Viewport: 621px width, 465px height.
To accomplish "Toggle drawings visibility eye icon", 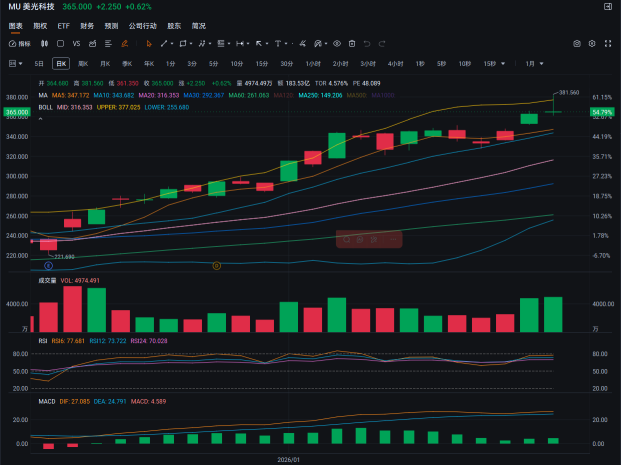I will tap(337, 44).
